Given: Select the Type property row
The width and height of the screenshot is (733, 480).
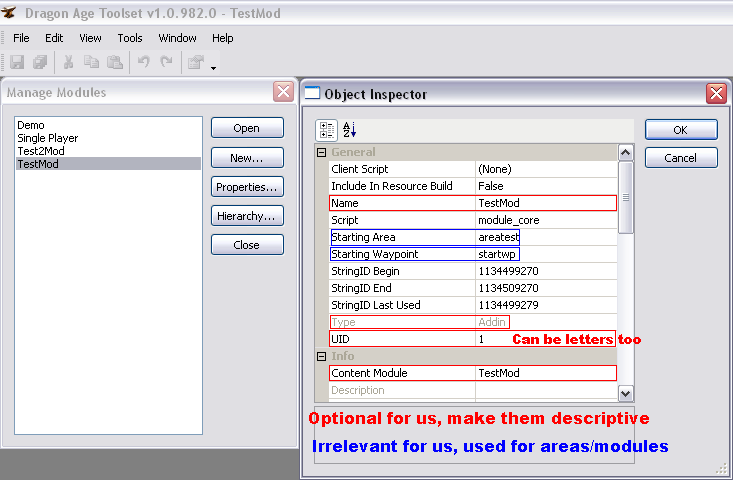Looking at the screenshot, I should coord(473,322).
